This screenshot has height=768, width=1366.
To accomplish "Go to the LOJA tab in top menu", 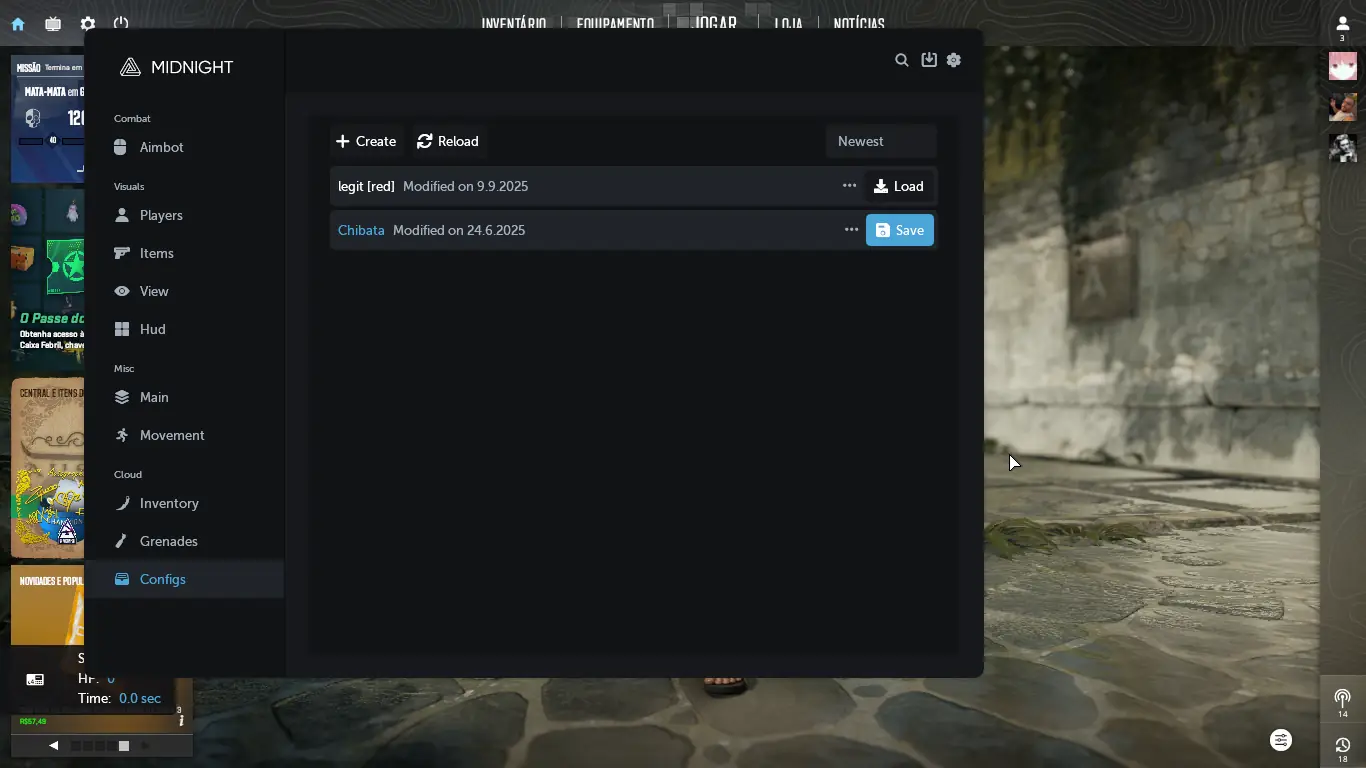I will tap(788, 23).
